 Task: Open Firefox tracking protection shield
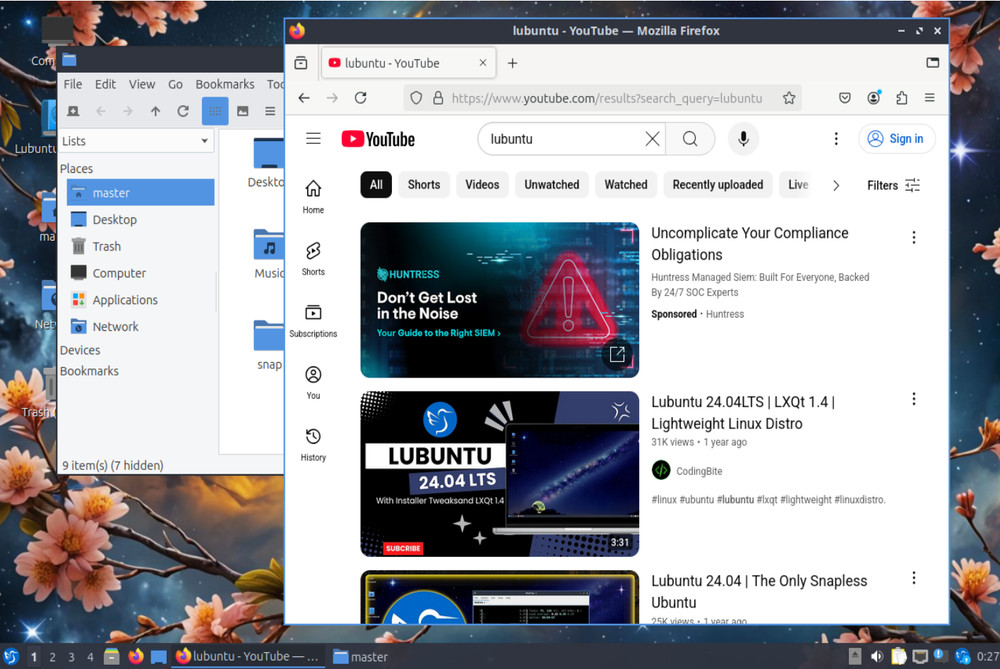tap(415, 98)
